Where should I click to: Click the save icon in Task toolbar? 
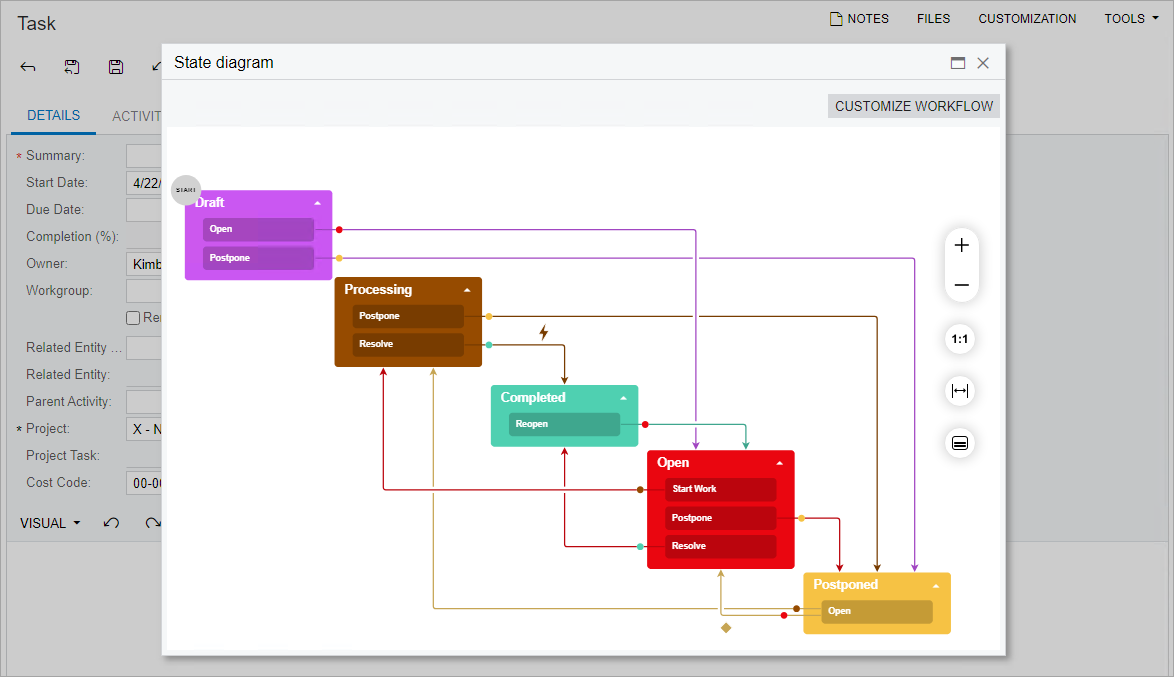tap(116, 67)
